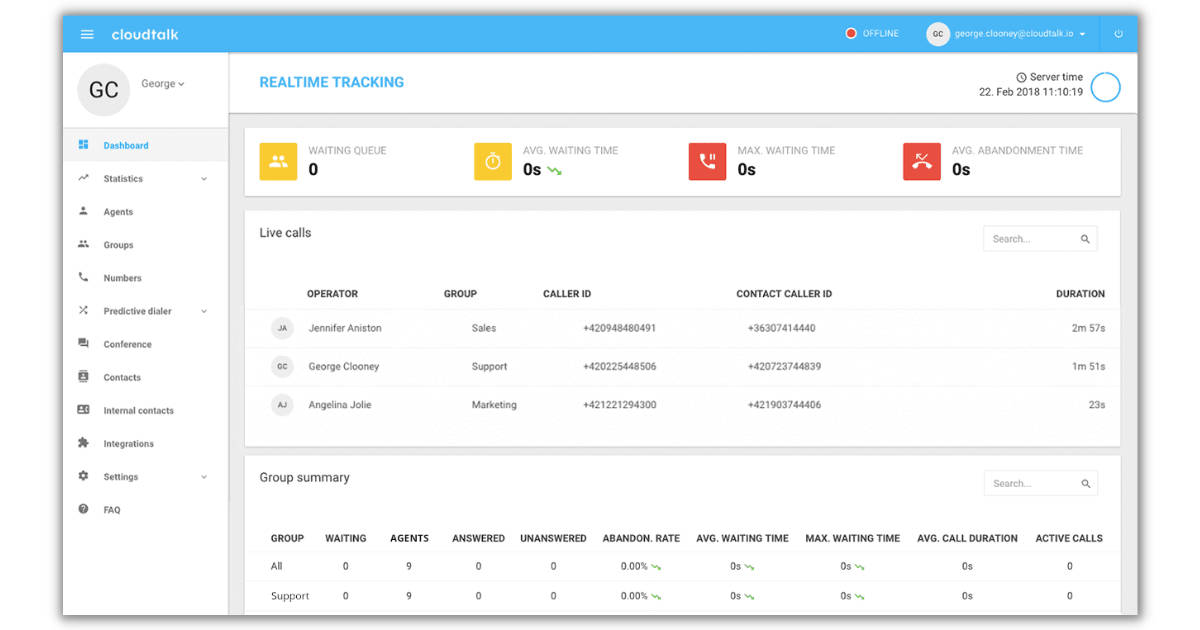Select the Agents sidebar icon
The height and width of the screenshot is (630, 1200).
[84, 211]
